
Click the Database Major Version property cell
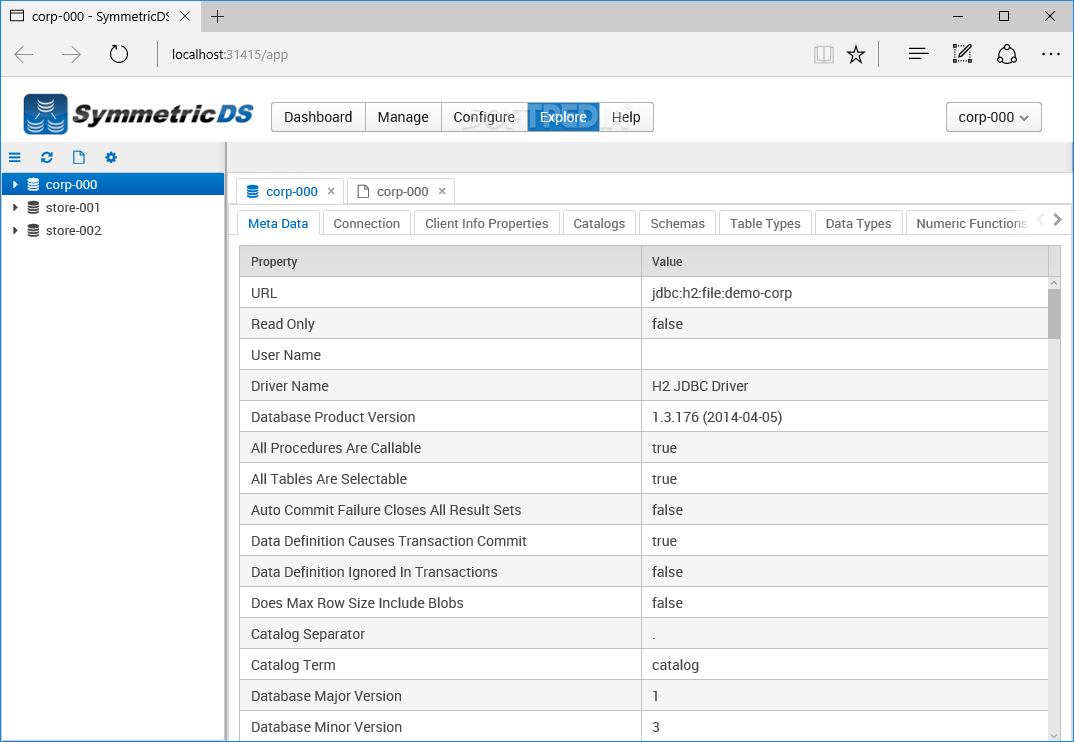(x=440, y=695)
